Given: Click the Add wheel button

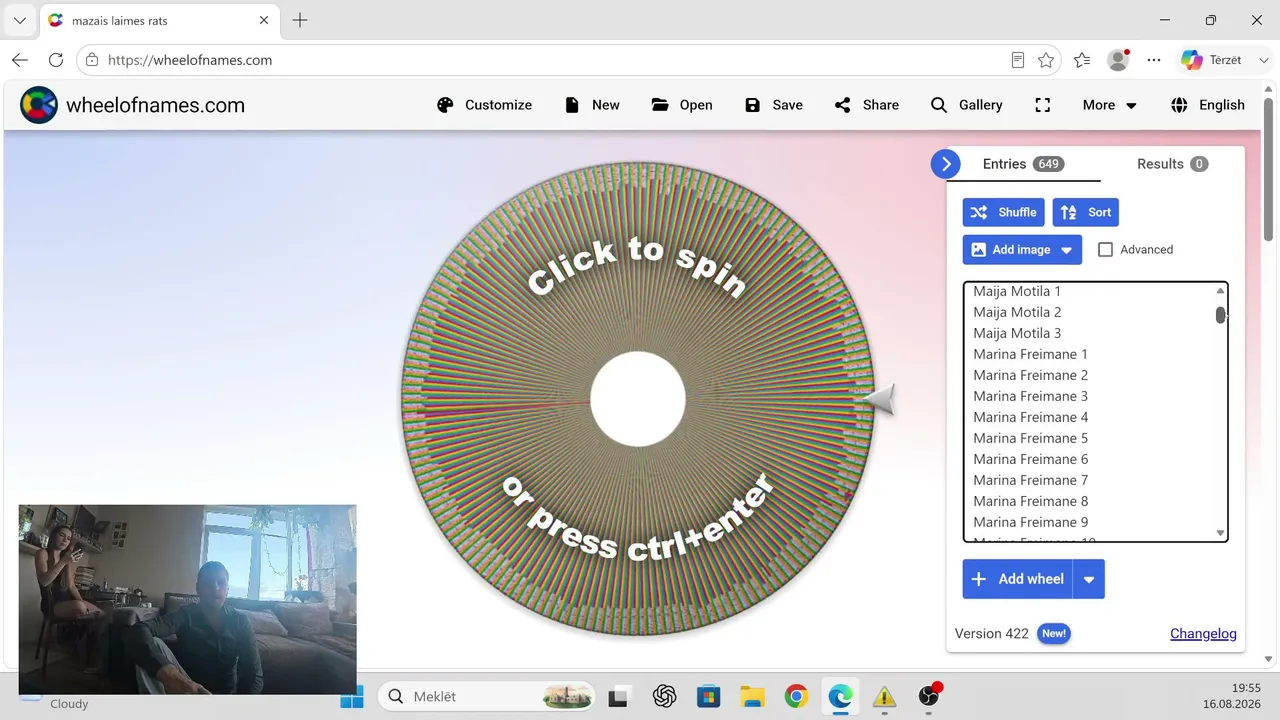Looking at the screenshot, I should [x=1018, y=579].
